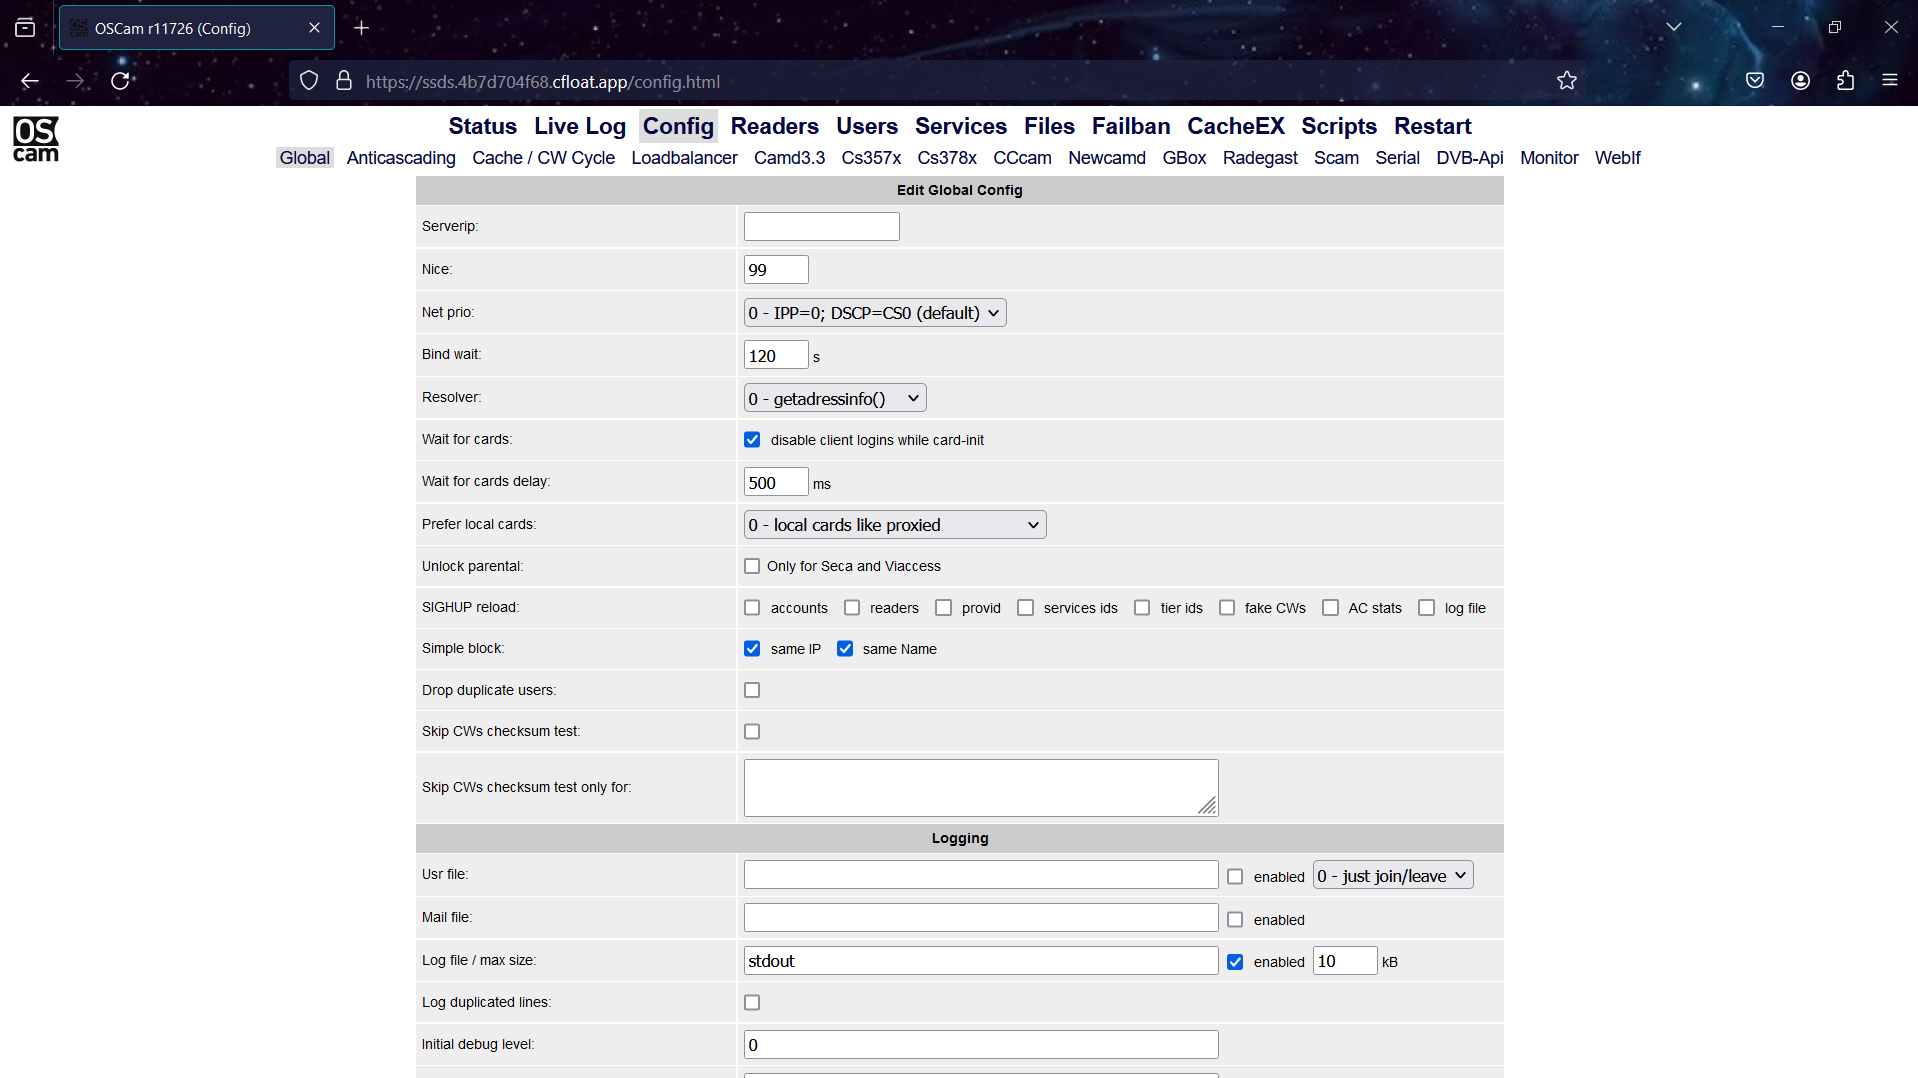Switch to Cache / CW Cycle tab
The height and width of the screenshot is (1078, 1918).
click(544, 158)
